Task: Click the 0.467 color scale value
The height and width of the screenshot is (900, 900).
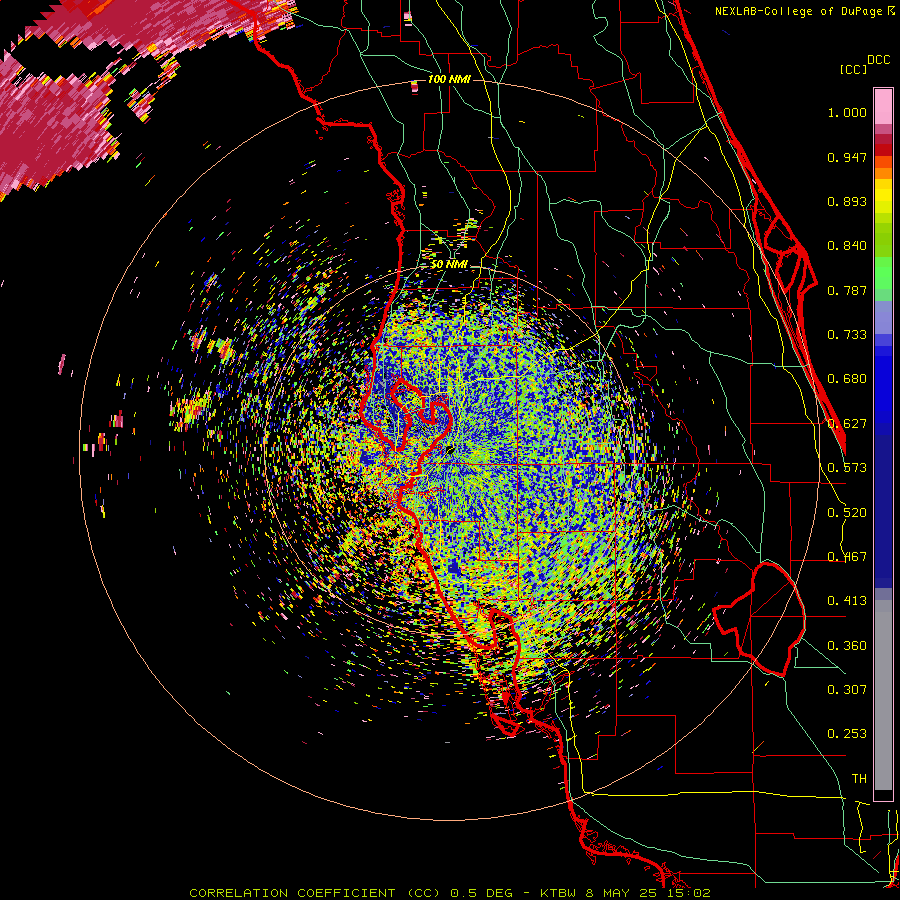Action: coord(847,557)
